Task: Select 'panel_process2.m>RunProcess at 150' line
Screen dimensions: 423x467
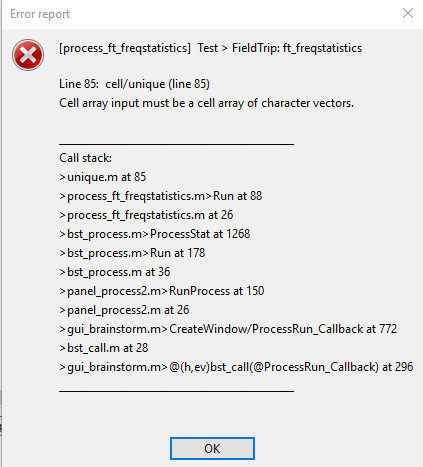Action: tap(162, 291)
